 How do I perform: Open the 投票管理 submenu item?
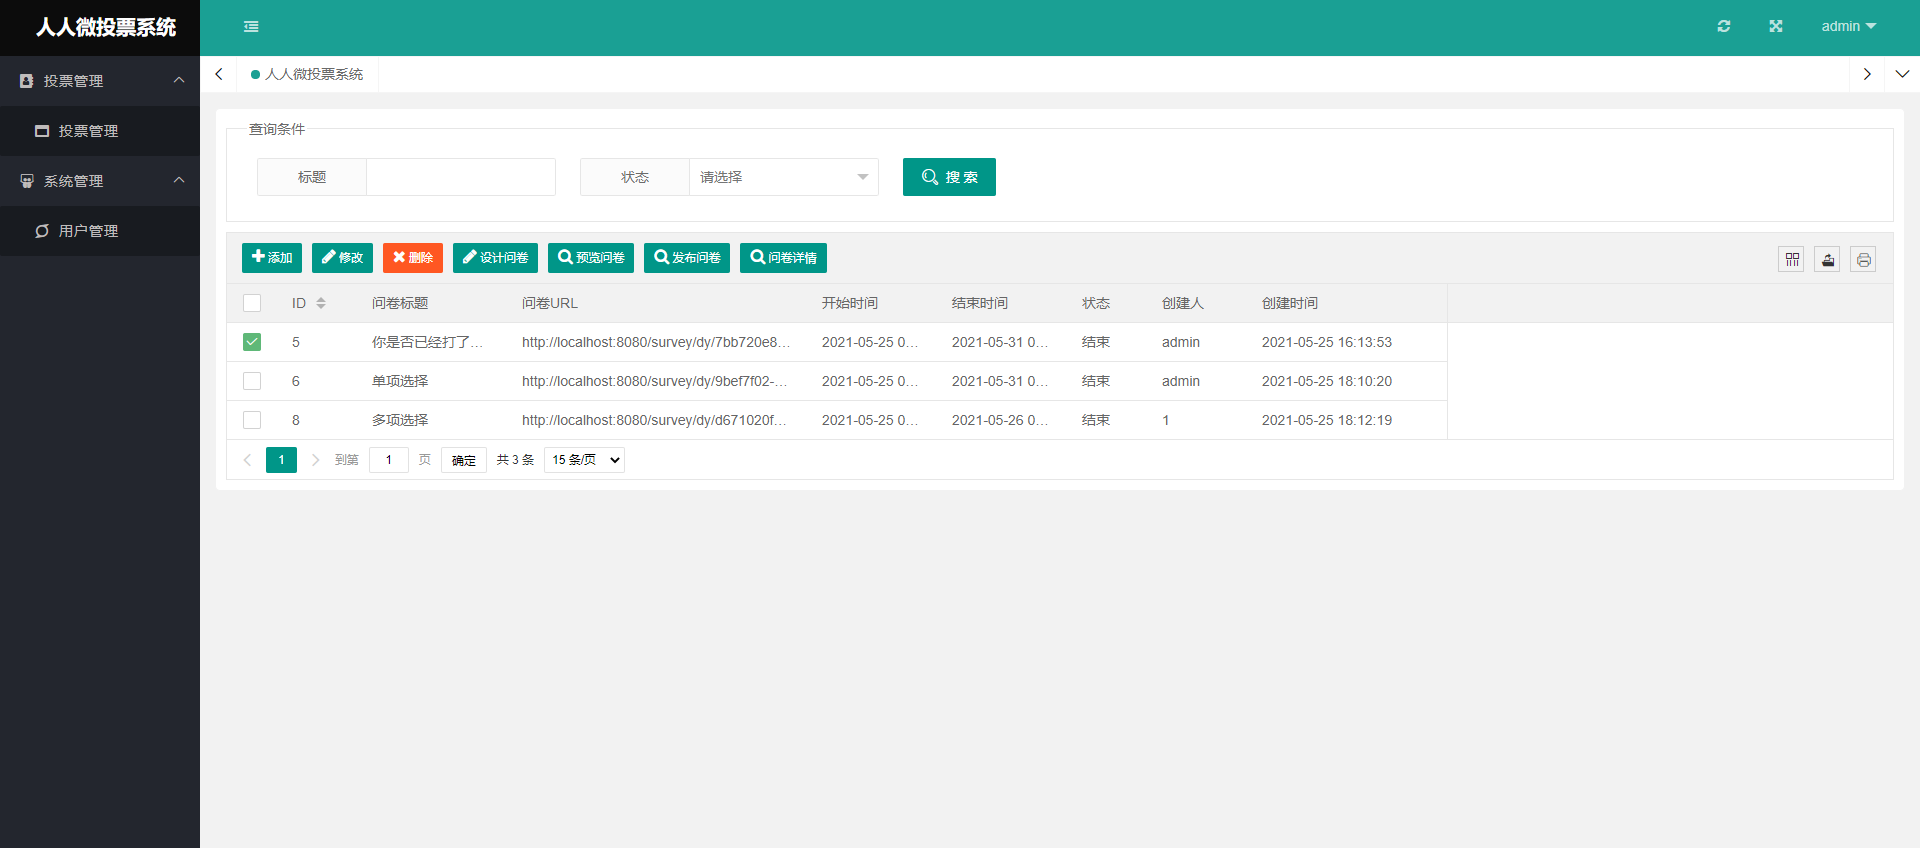click(100, 131)
